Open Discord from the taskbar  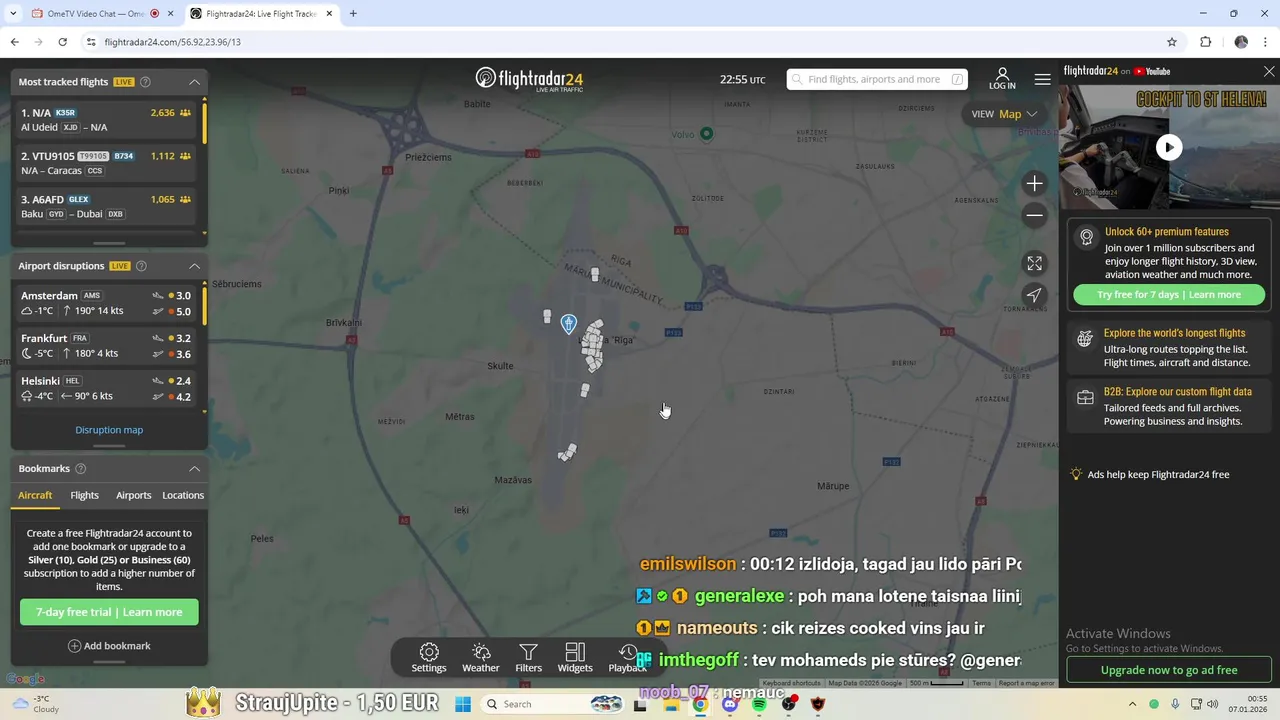click(x=730, y=704)
